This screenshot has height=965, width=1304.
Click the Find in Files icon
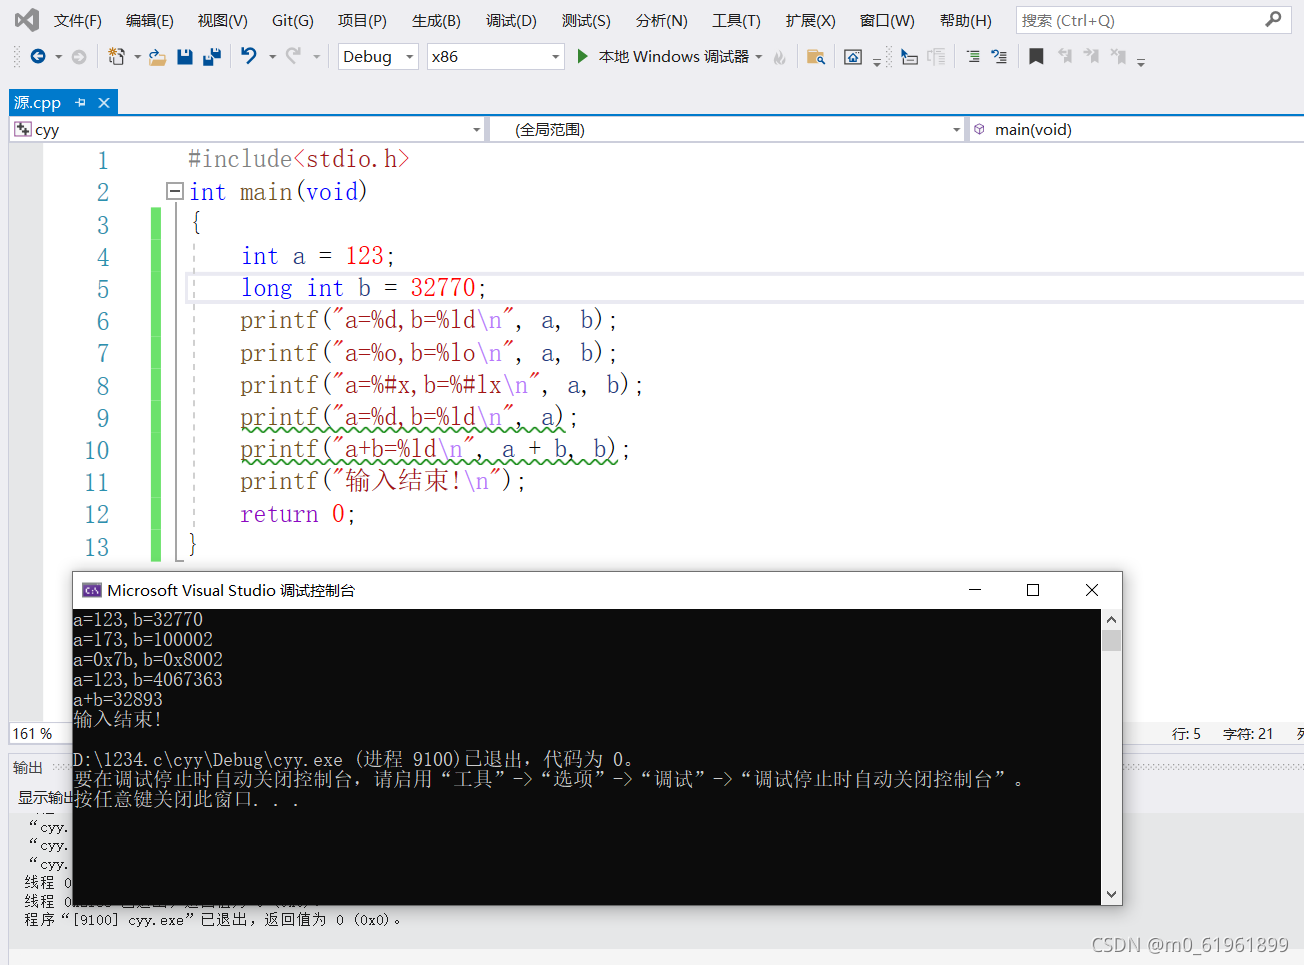816,57
